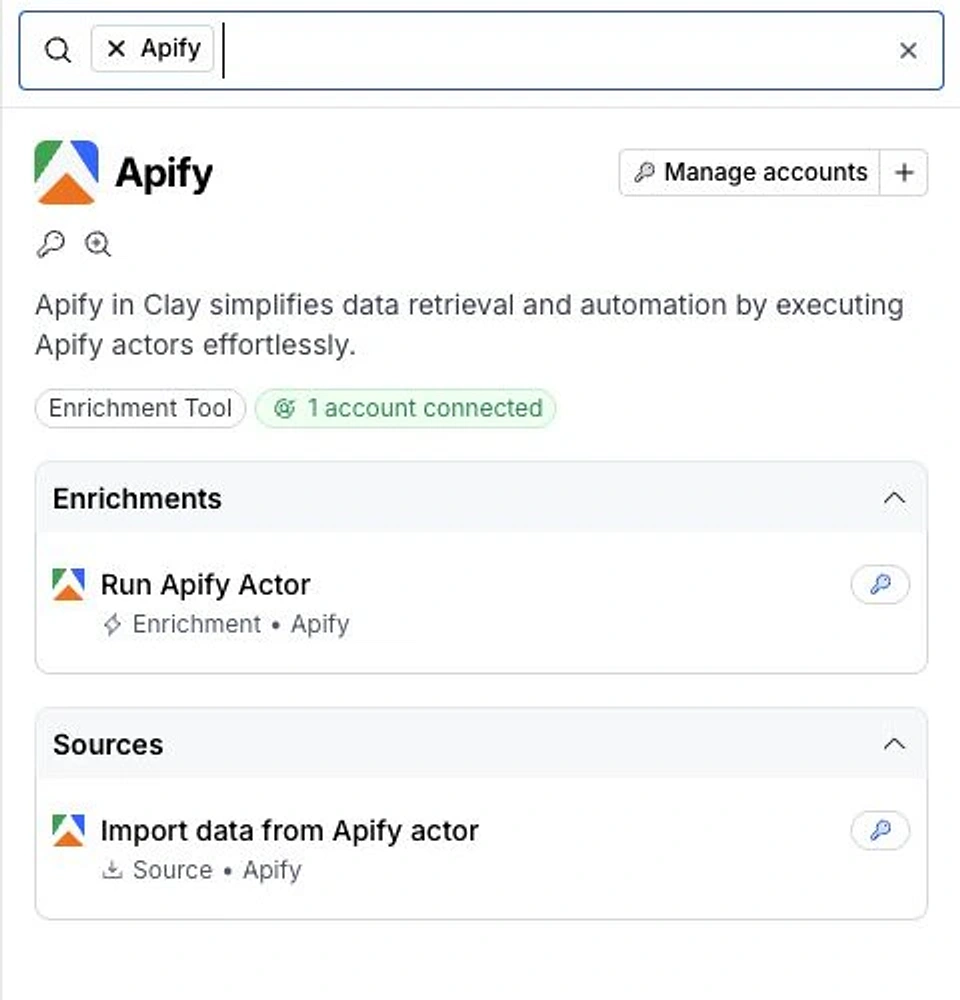
Task: Collapse the Enrichments section
Action: tap(894, 498)
